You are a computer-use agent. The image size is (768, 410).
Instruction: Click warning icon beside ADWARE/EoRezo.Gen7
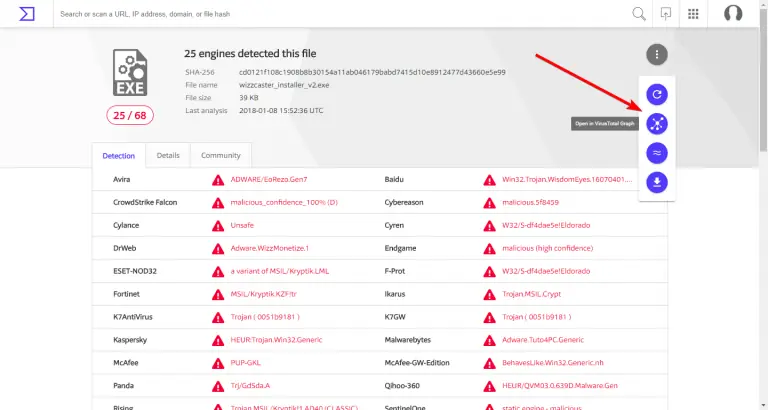coord(218,180)
